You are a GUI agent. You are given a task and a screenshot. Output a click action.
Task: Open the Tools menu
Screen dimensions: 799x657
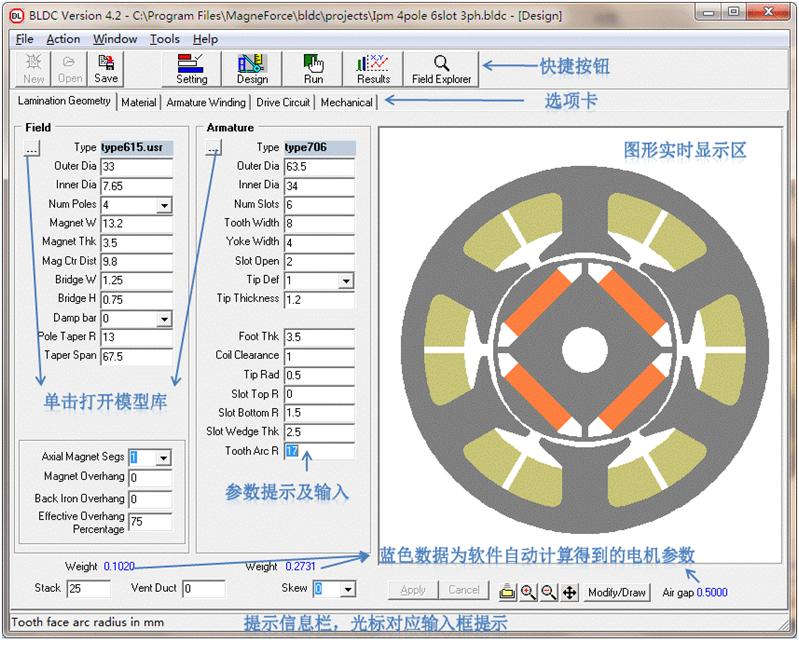pyautogui.click(x=164, y=39)
